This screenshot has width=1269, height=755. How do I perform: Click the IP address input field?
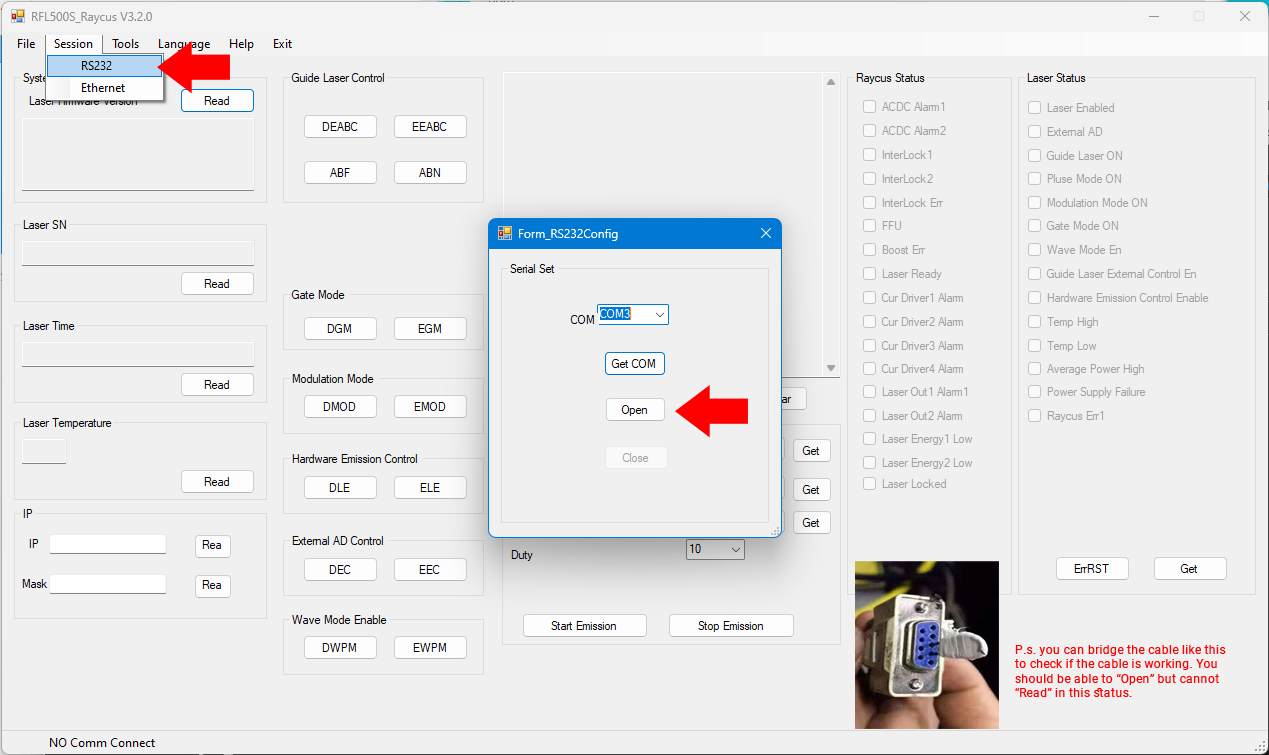pos(108,544)
